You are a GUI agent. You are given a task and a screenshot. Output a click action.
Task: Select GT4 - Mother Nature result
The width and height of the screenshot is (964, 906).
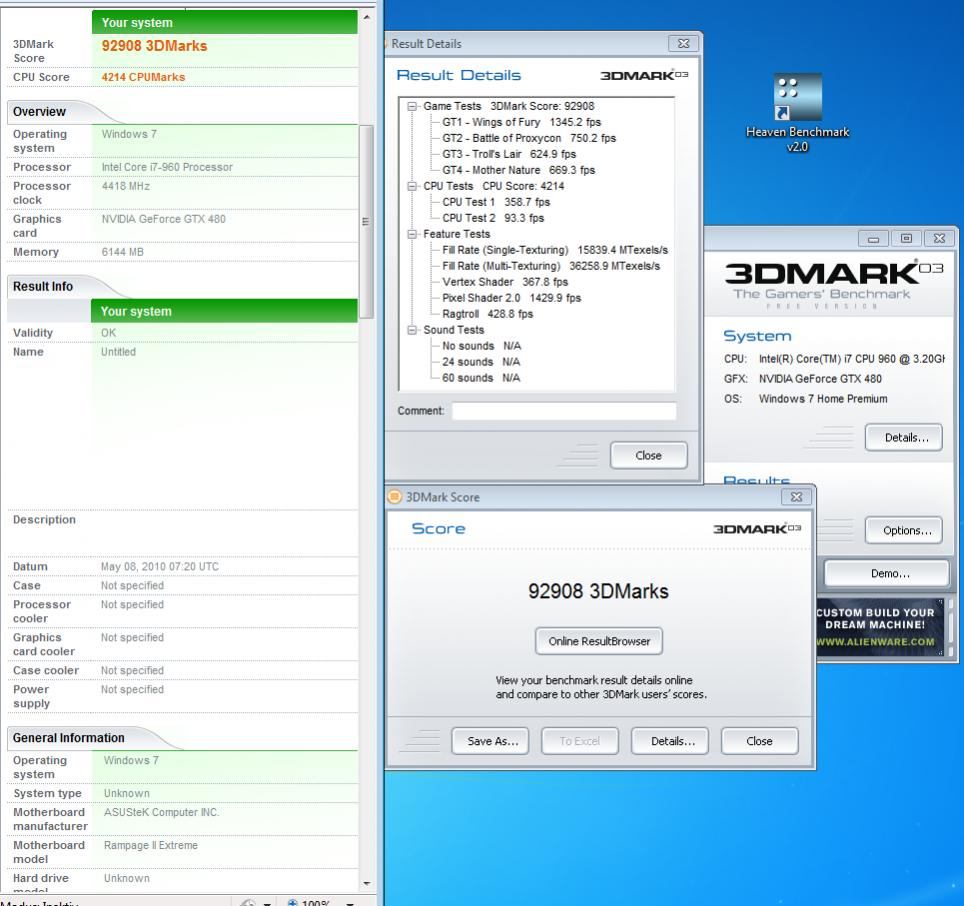tap(518, 170)
